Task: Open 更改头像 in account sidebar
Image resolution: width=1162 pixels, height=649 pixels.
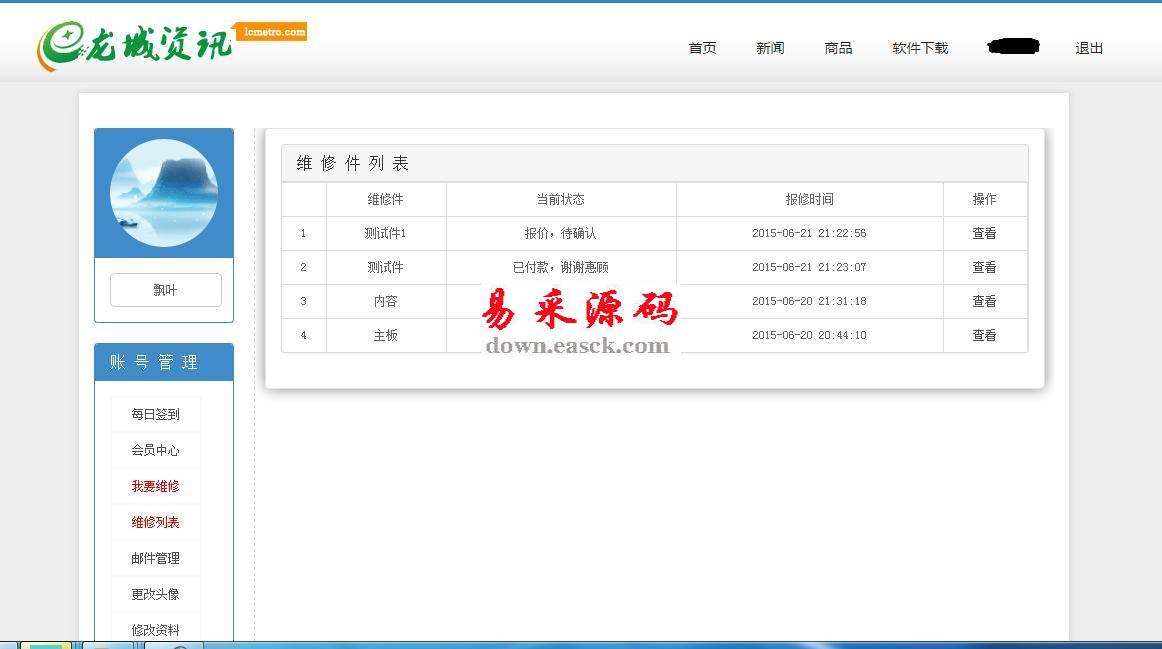Action: [155, 594]
